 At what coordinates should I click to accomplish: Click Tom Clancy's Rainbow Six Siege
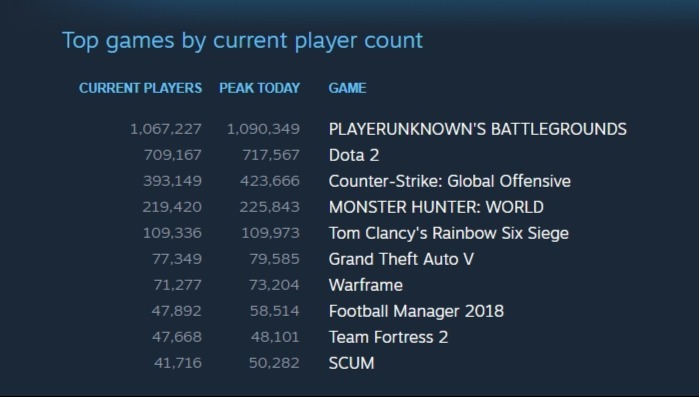[x=448, y=233]
